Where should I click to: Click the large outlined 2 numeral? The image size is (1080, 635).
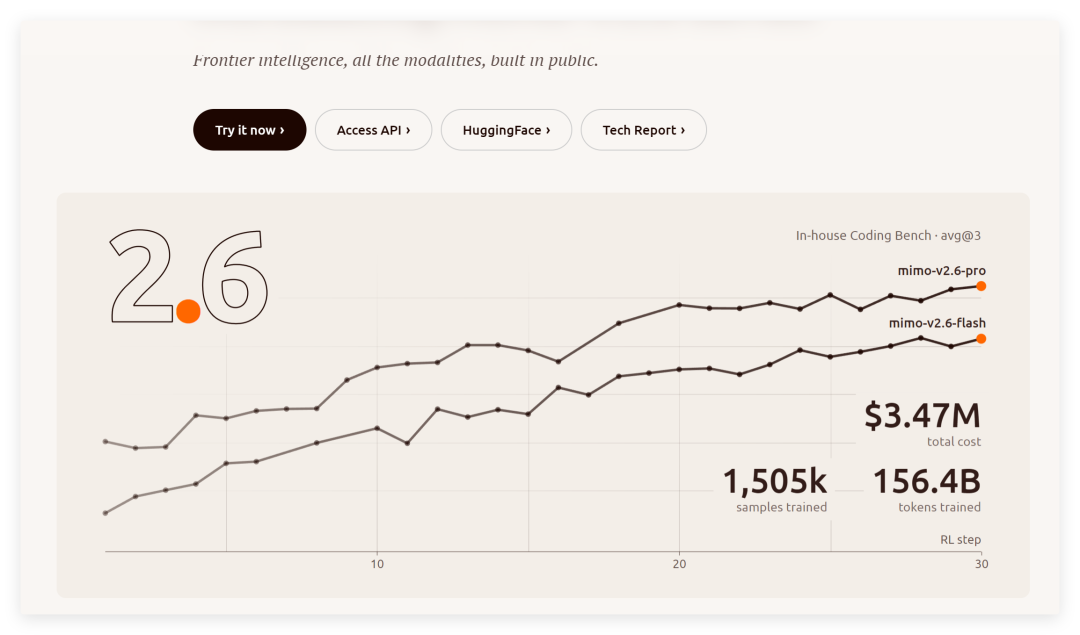tap(143, 276)
